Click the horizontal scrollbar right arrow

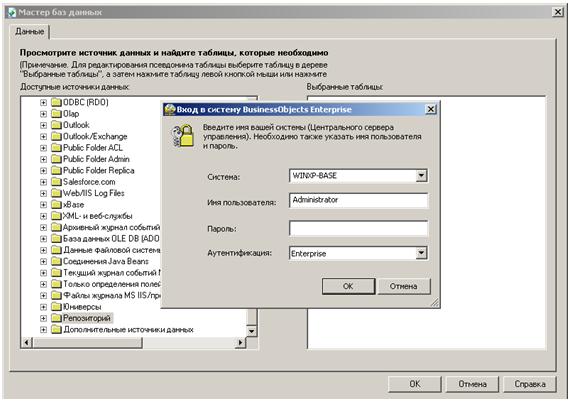tap(240, 343)
